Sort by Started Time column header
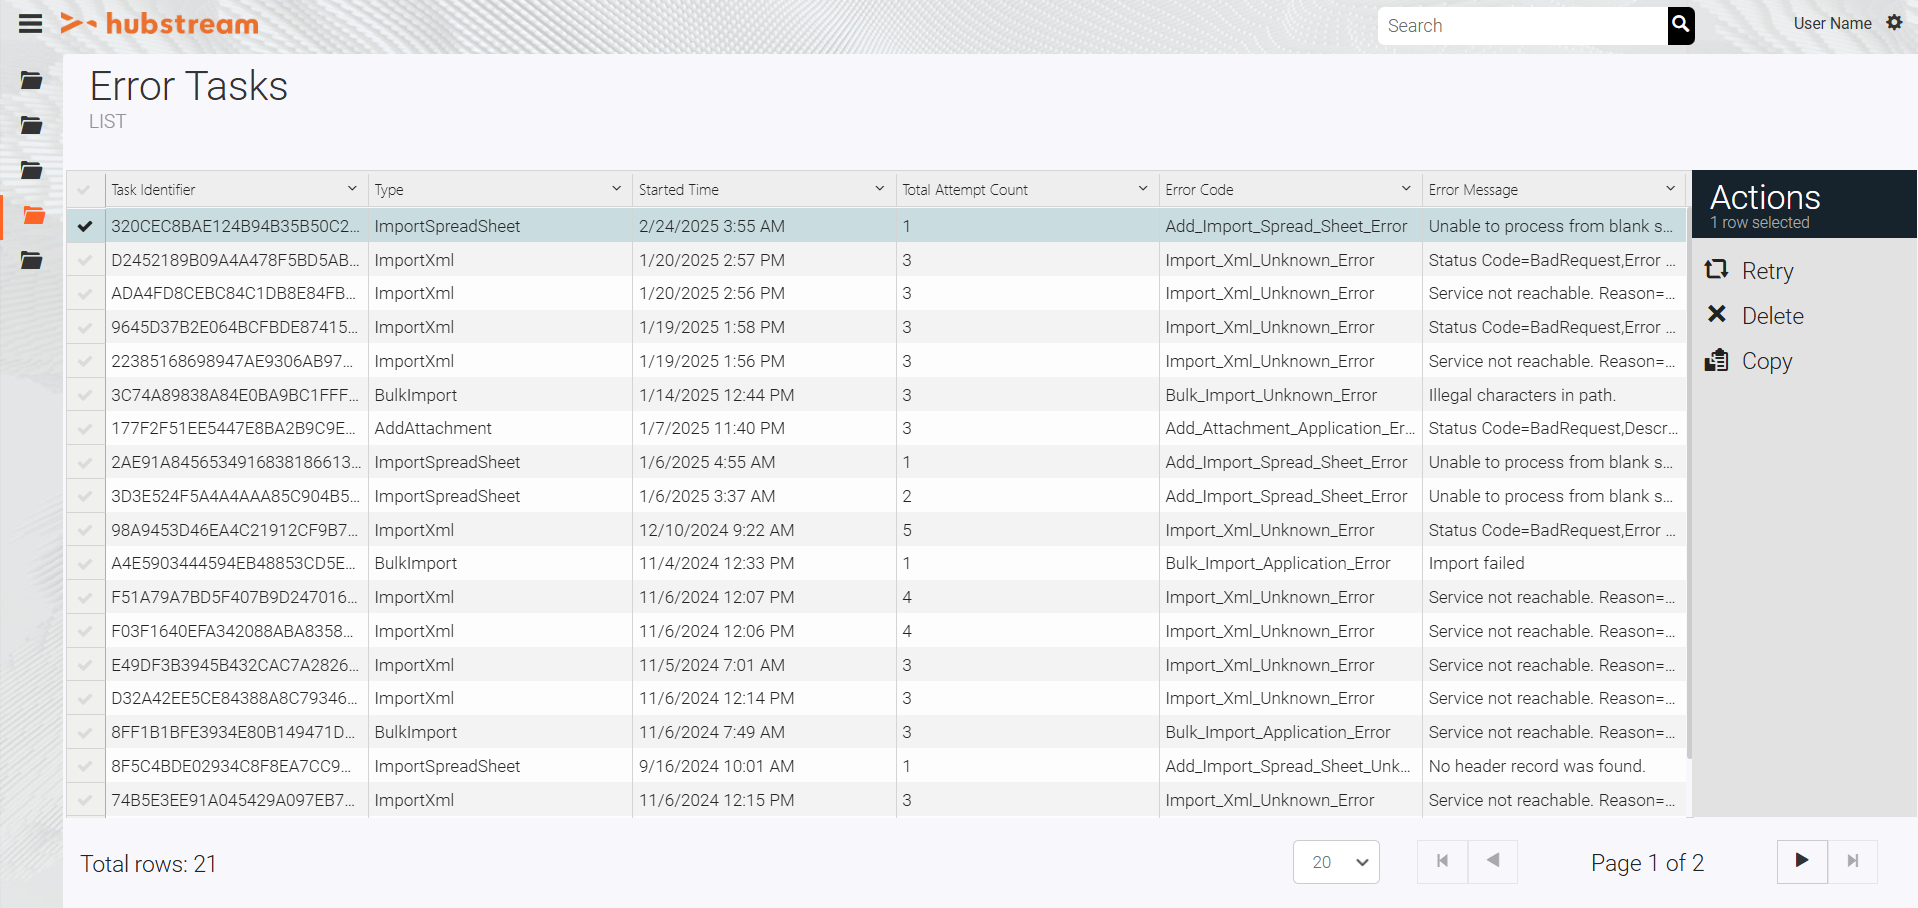The image size is (1918, 908). point(679,190)
